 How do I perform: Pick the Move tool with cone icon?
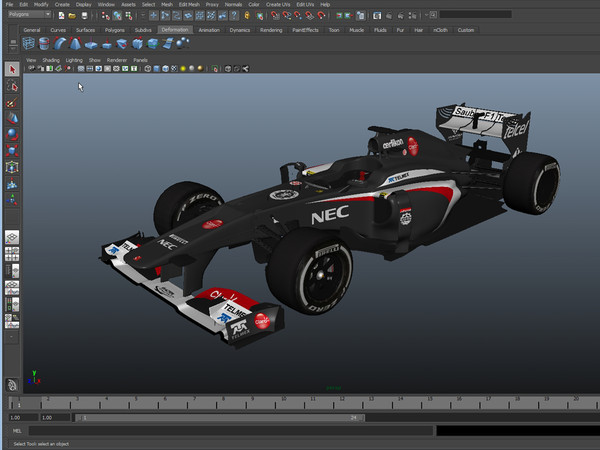(x=12, y=119)
